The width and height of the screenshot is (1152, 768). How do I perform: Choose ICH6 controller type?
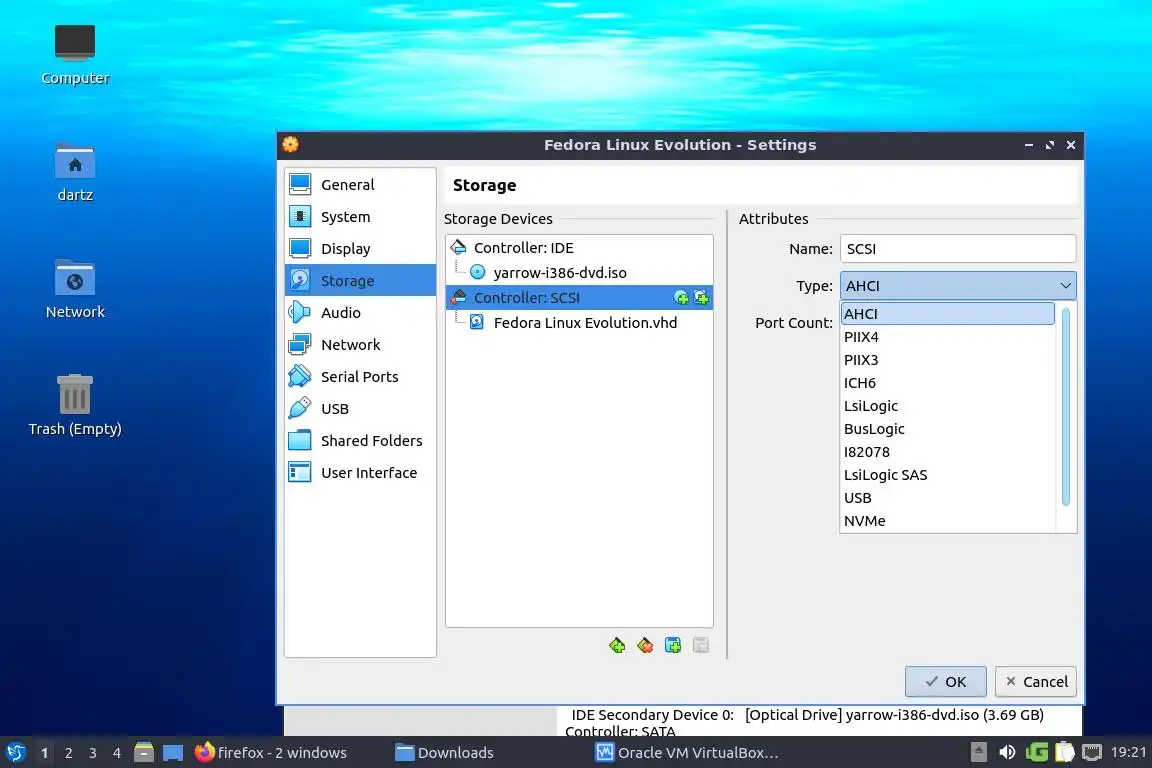[x=948, y=383]
